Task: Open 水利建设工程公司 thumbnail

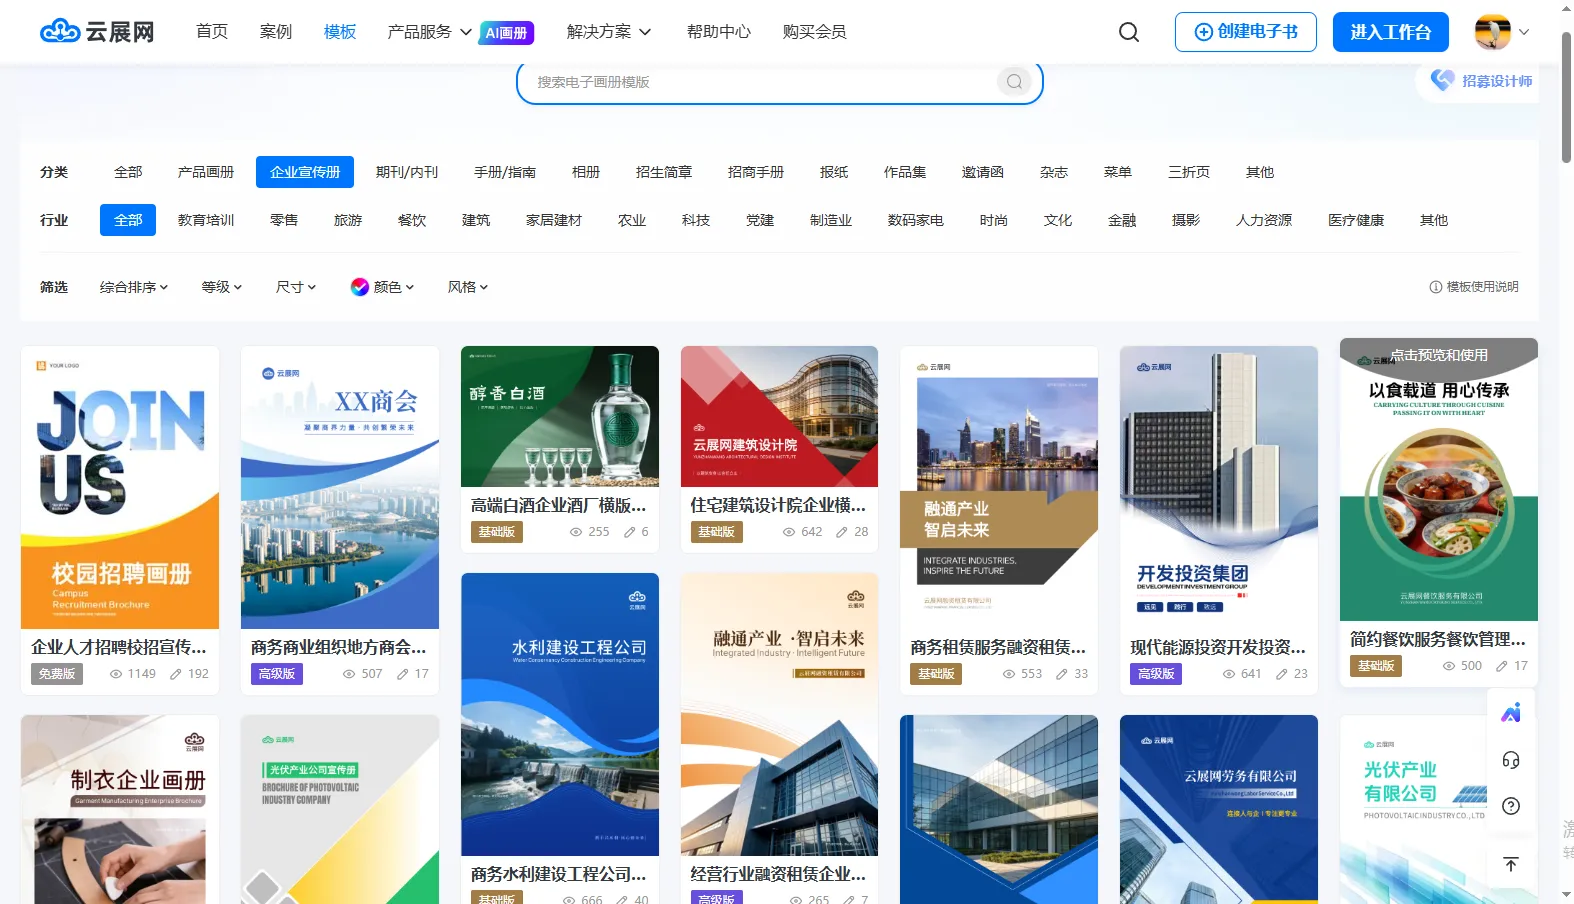Action: (x=560, y=714)
